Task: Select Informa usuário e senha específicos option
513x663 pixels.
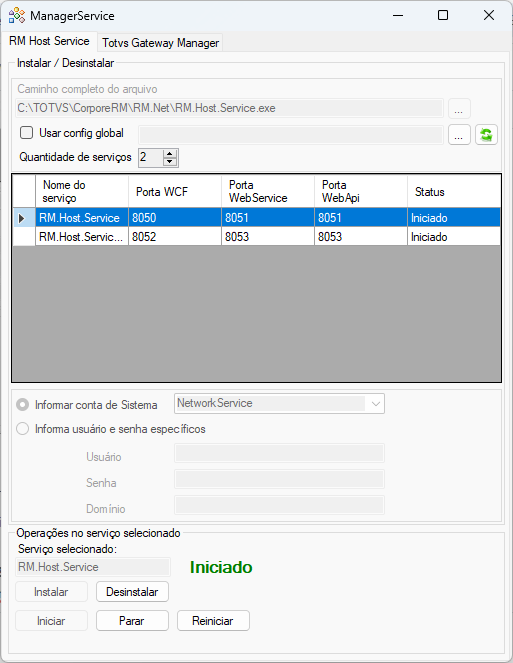Action: click(x=22, y=429)
